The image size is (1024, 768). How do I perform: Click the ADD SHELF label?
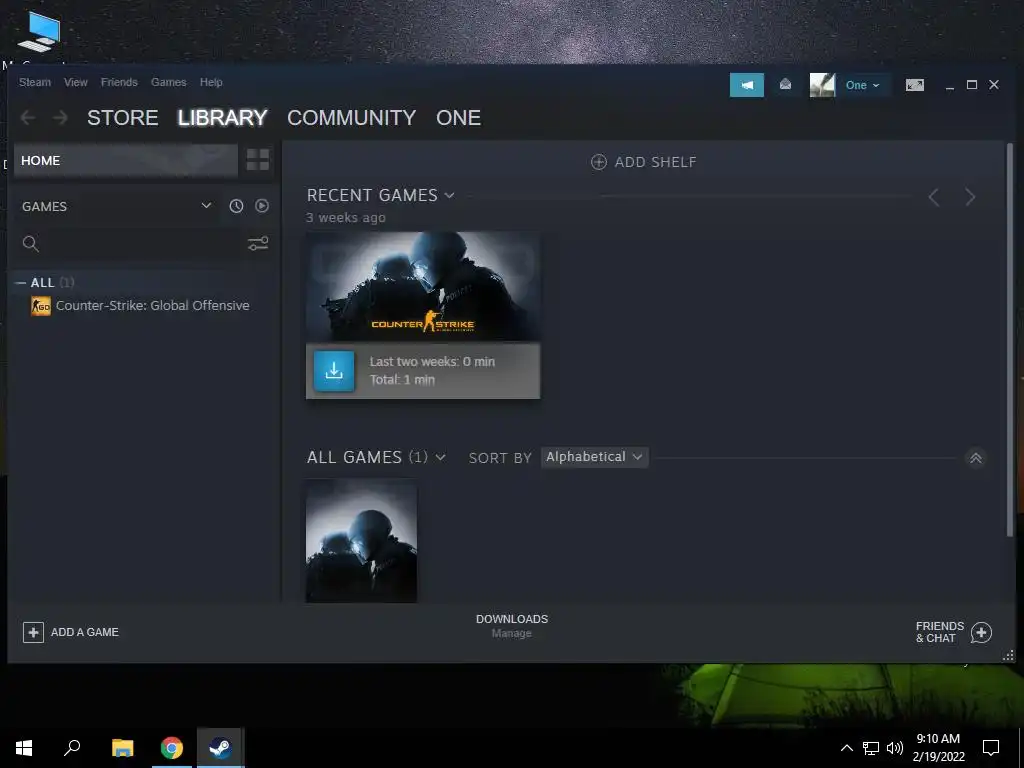[656, 162]
